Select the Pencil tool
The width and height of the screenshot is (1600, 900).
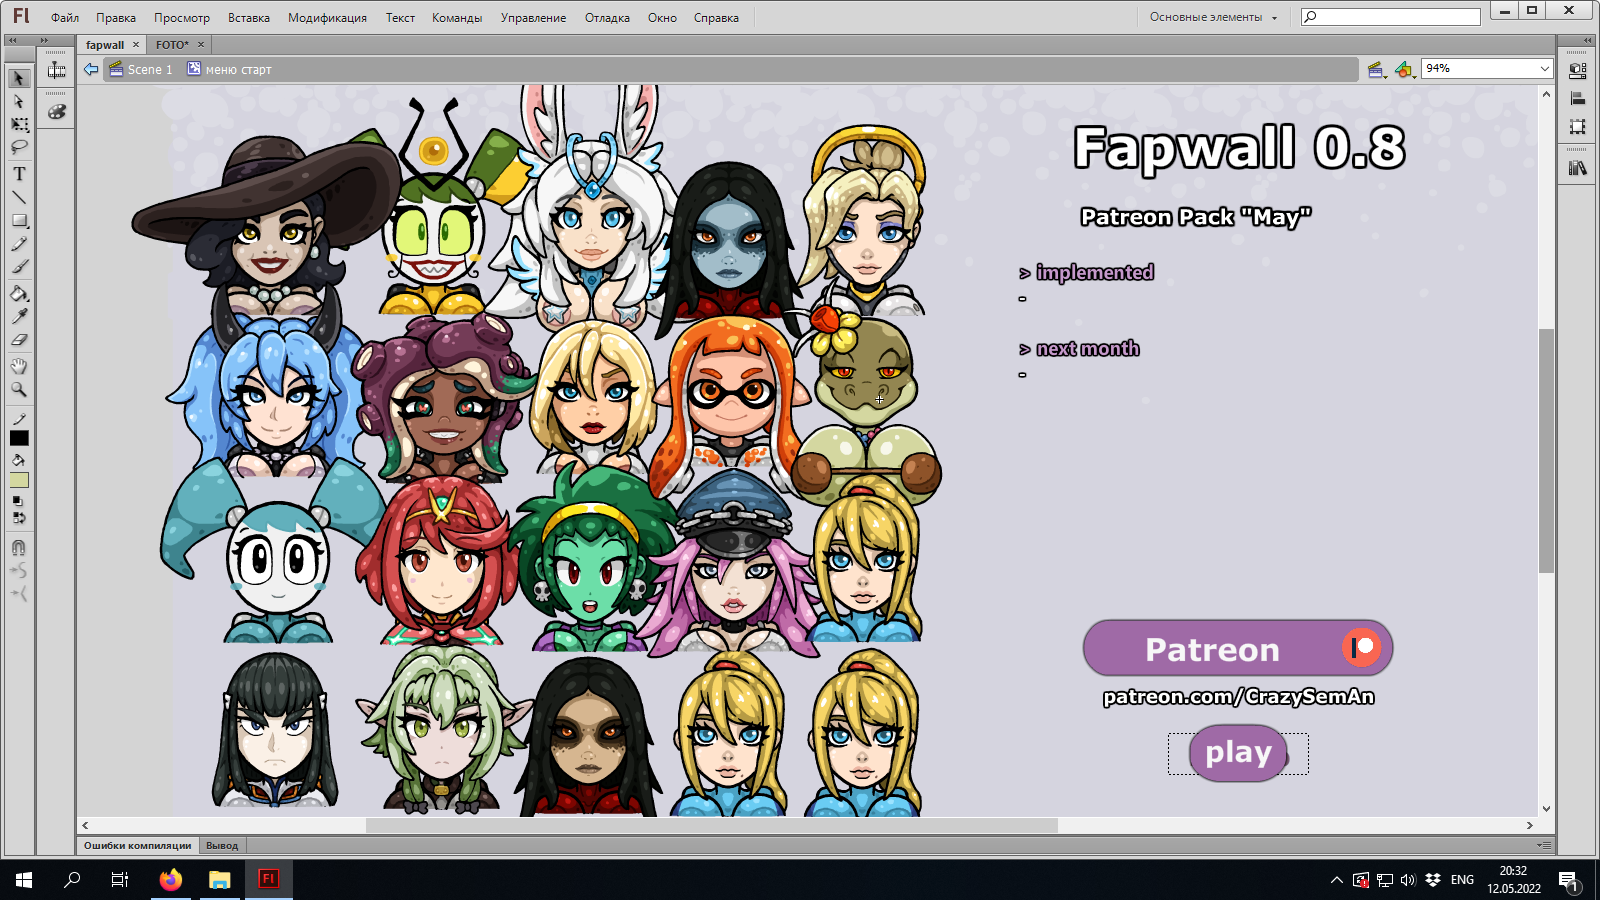tap(19, 244)
